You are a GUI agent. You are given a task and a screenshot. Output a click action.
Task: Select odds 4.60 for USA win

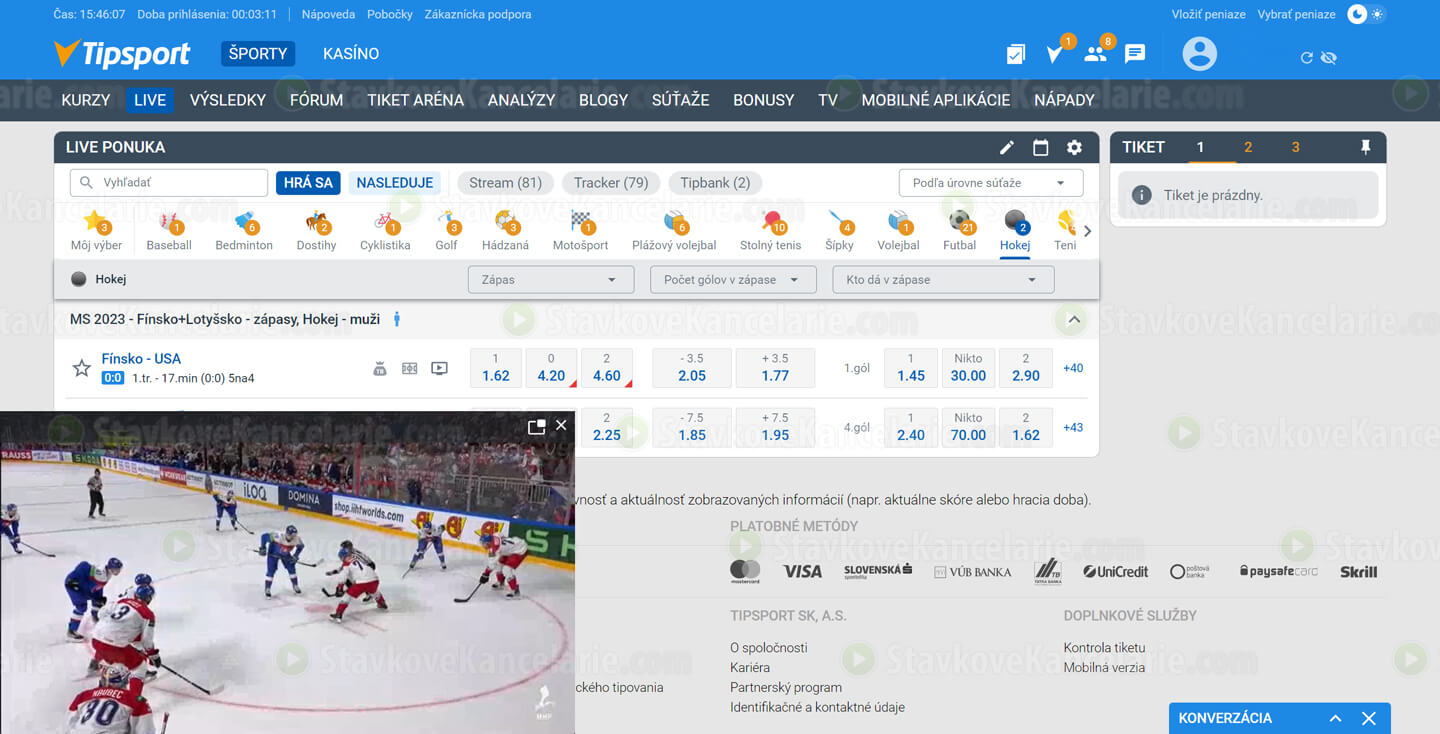[607, 367]
